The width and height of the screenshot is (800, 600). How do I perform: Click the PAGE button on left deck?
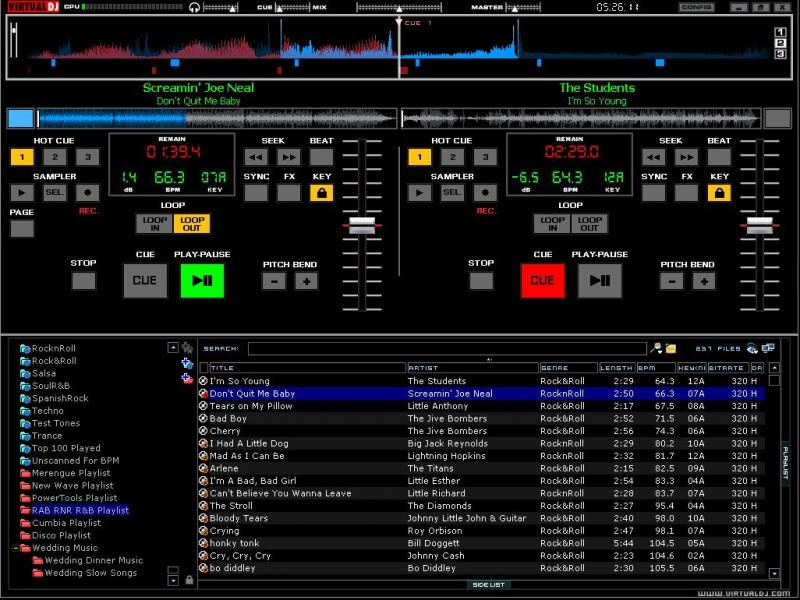22,229
